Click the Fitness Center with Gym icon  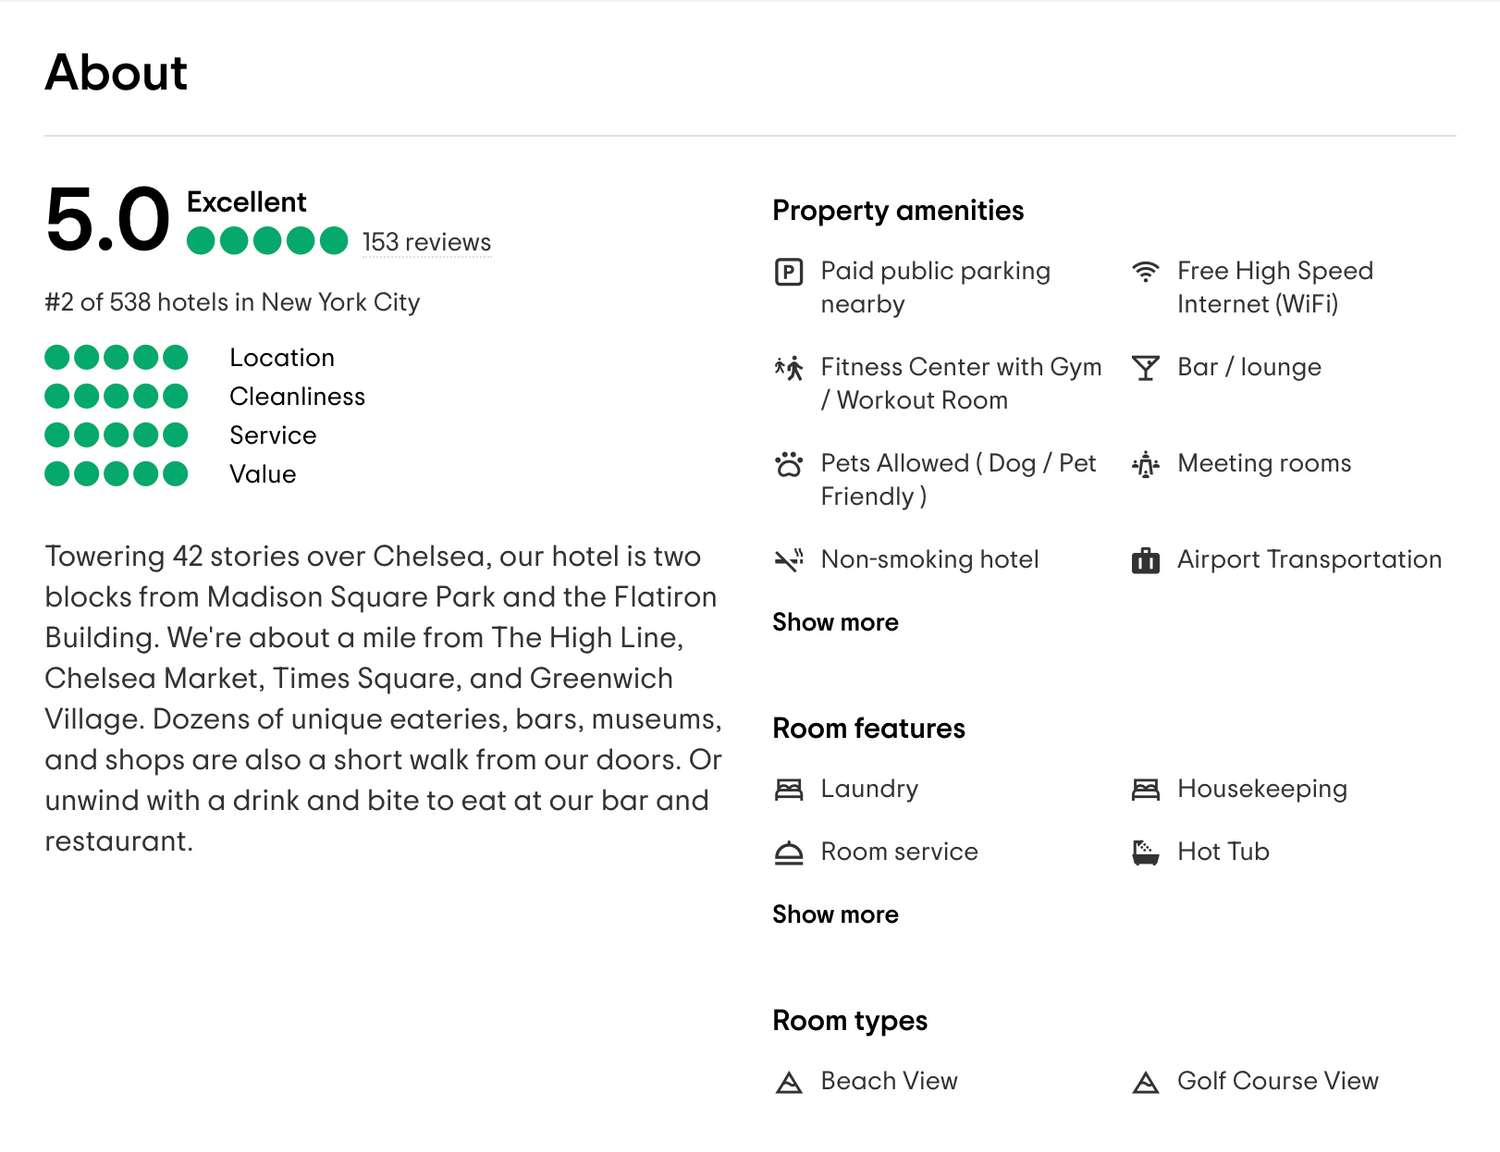tap(789, 368)
